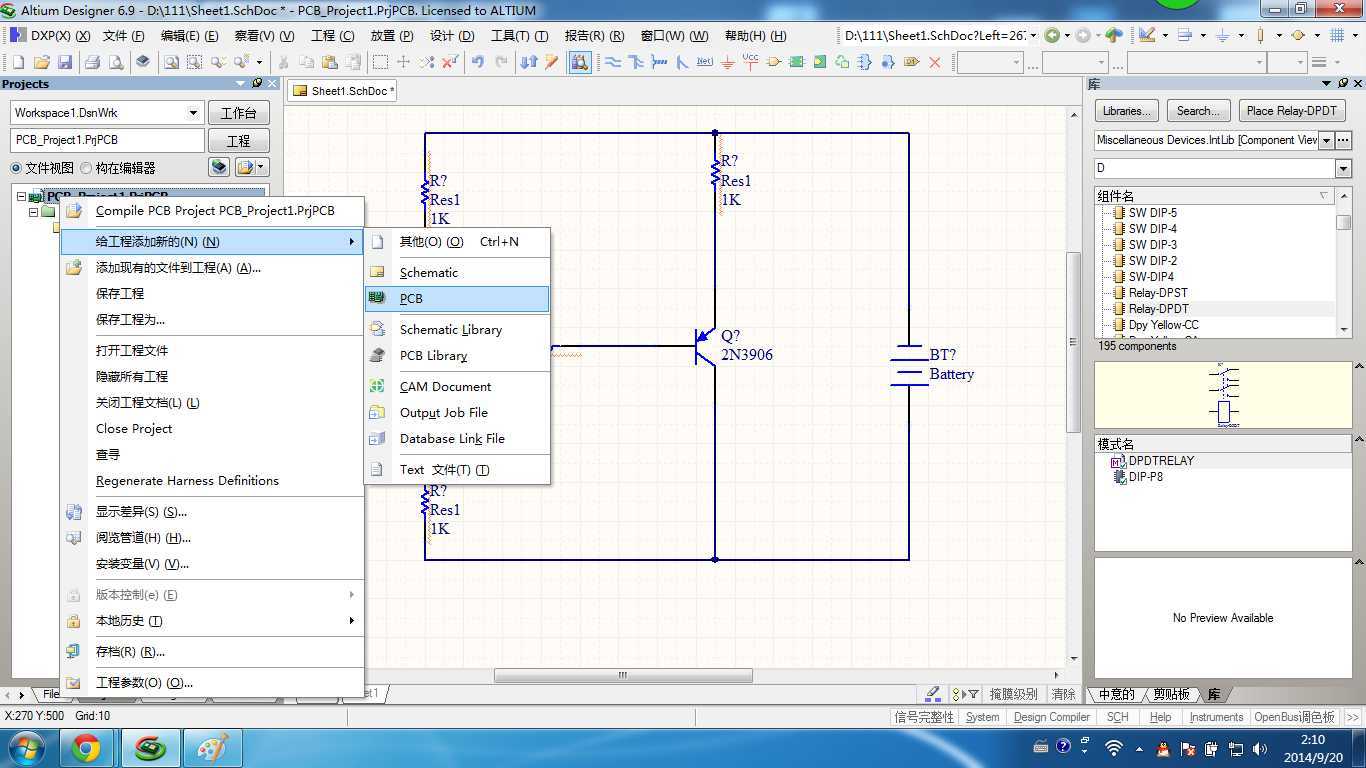Place a net label
The height and width of the screenshot is (768, 1366).
[705, 62]
